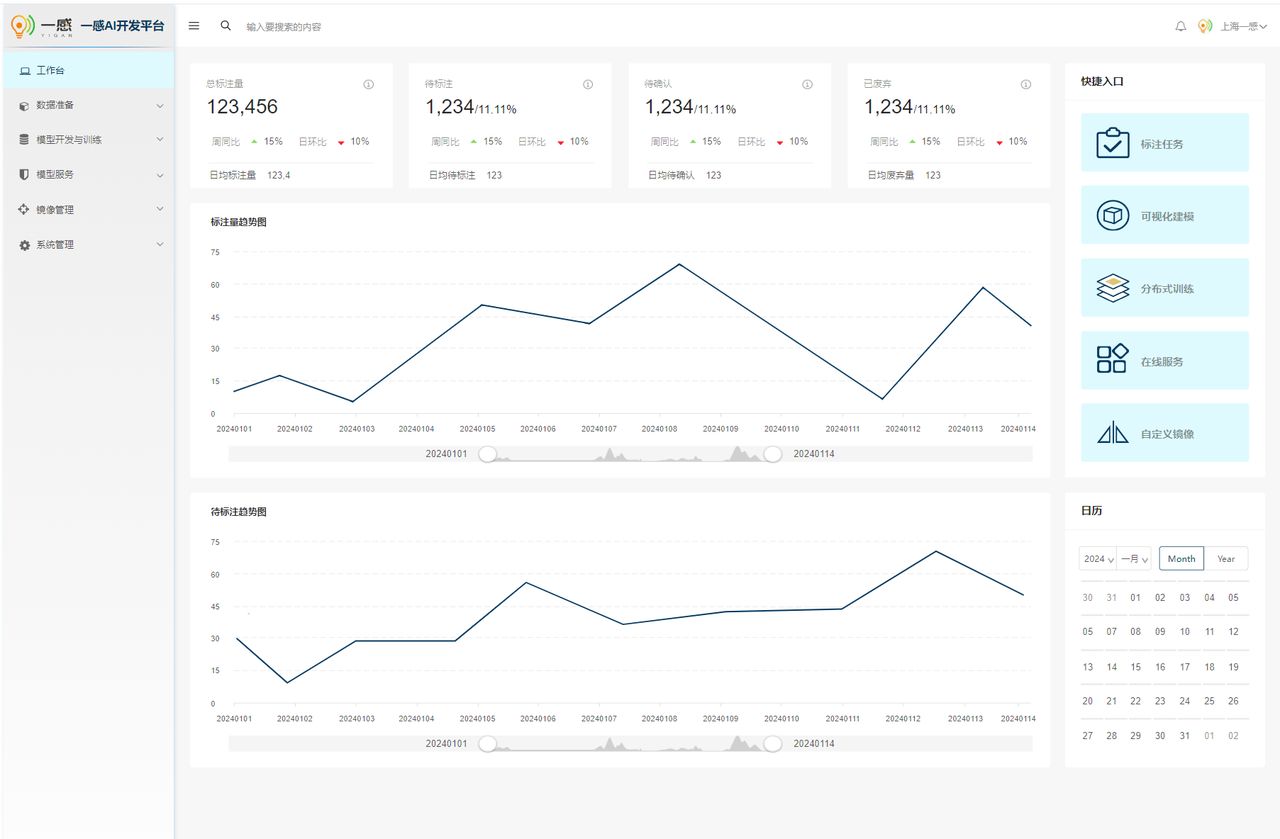Open notifications via the bell icon

1181,26
